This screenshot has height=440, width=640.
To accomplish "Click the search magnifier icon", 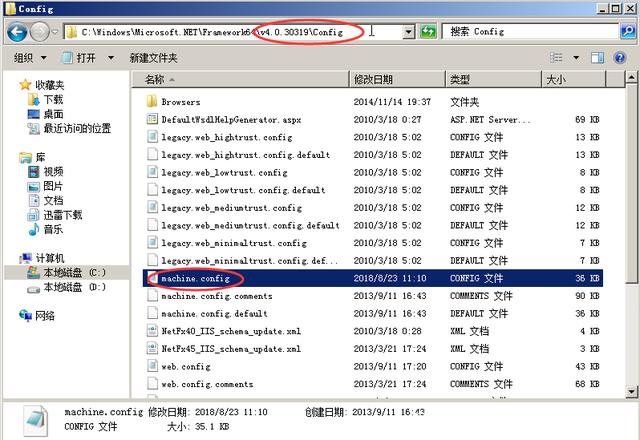I will click(x=627, y=31).
